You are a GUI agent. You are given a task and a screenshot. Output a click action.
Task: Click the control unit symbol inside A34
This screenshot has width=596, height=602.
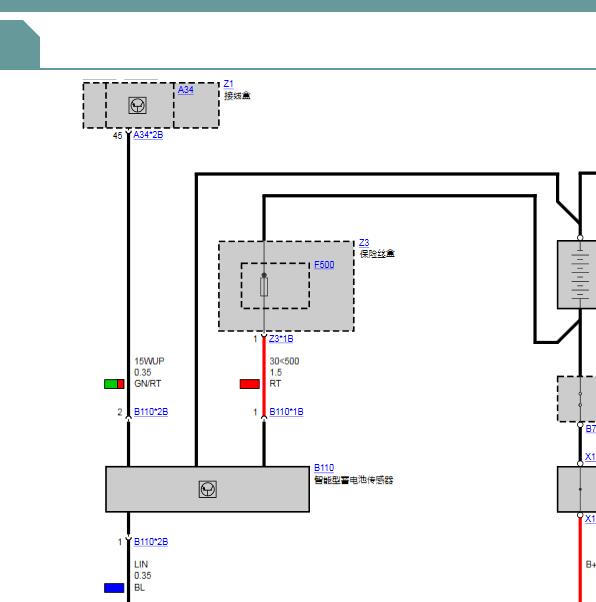137,105
